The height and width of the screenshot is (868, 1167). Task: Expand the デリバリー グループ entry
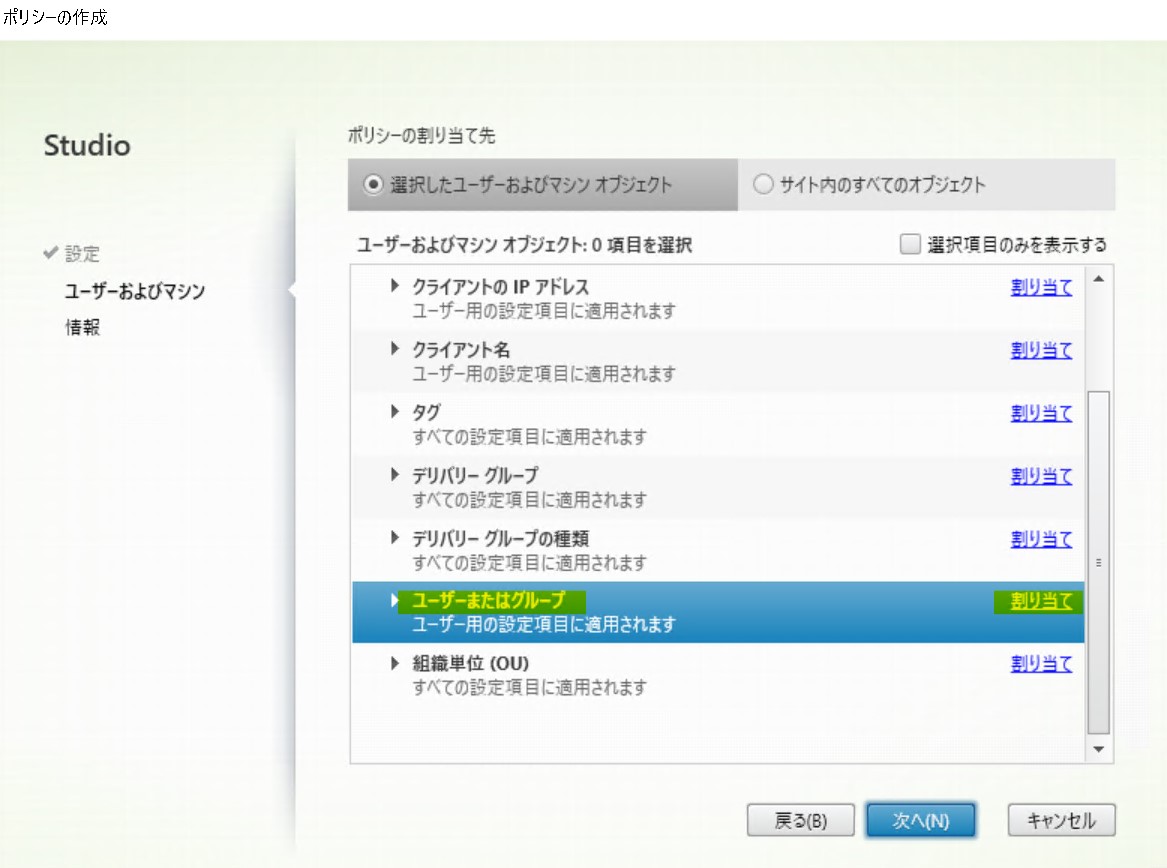393,475
